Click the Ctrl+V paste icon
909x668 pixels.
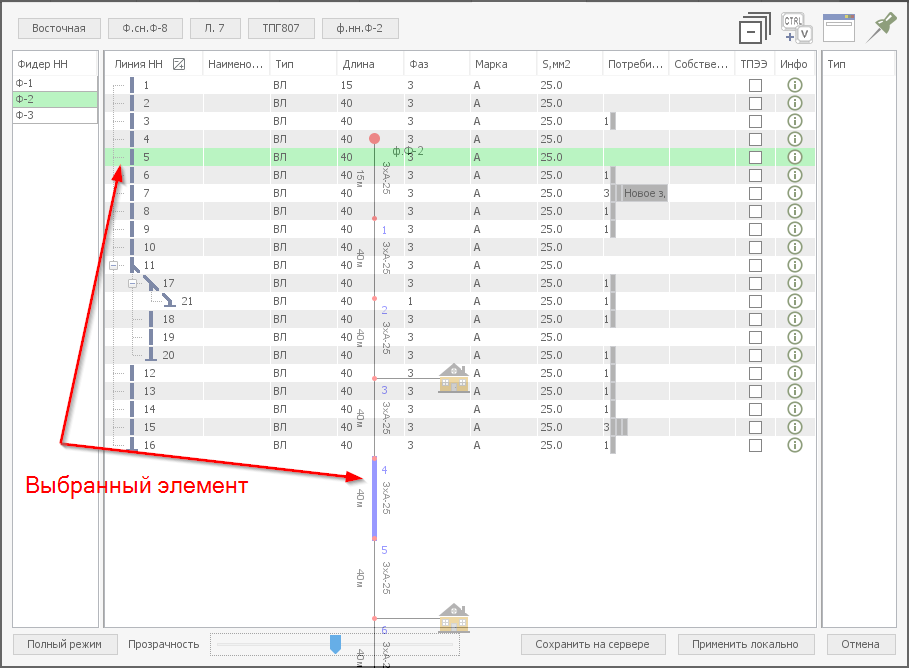pyautogui.click(x=797, y=28)
